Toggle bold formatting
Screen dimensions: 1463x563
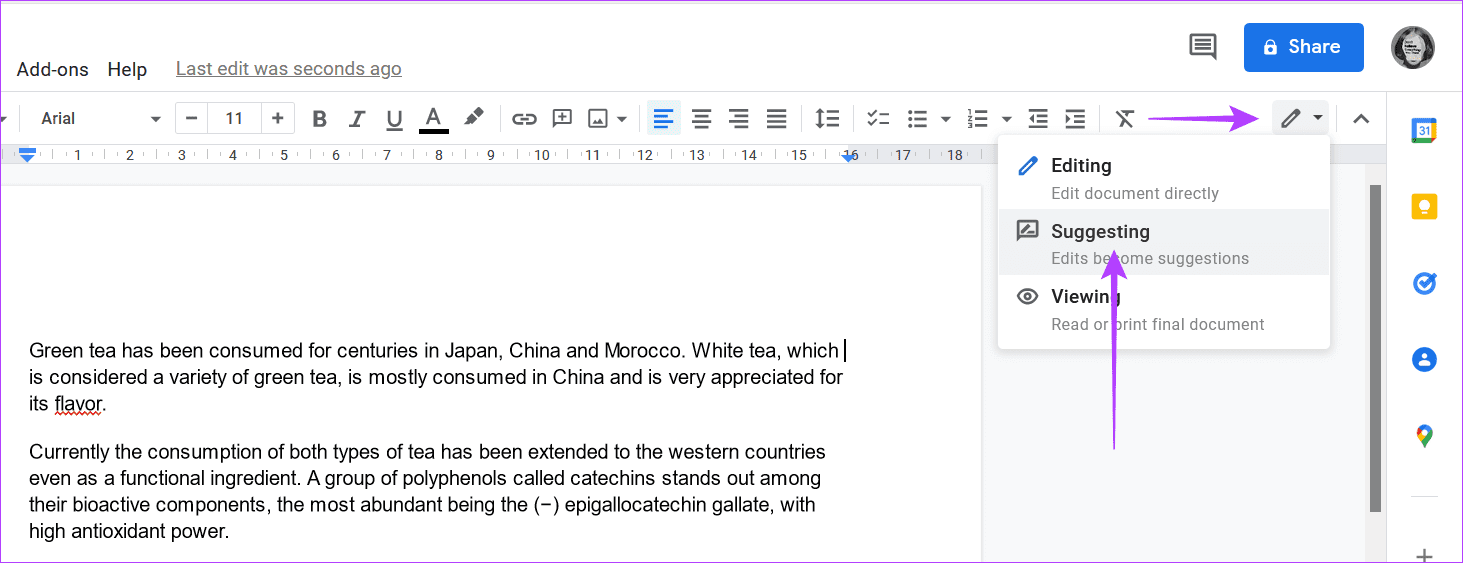pyautogui.click(x=320, y=119)
